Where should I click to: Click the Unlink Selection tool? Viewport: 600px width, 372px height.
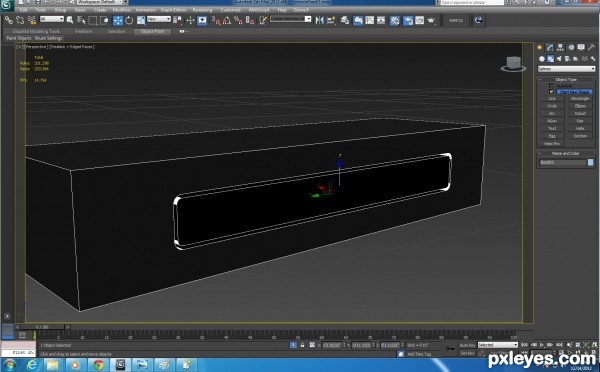20,20
